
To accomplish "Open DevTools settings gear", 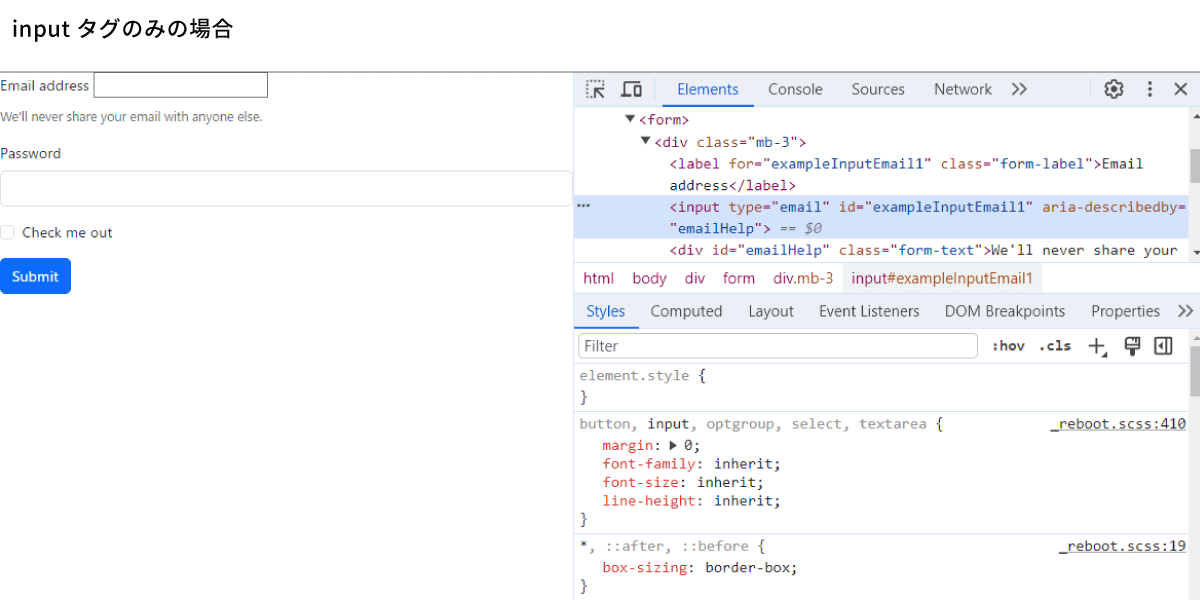I will [x=1114, y=89].
